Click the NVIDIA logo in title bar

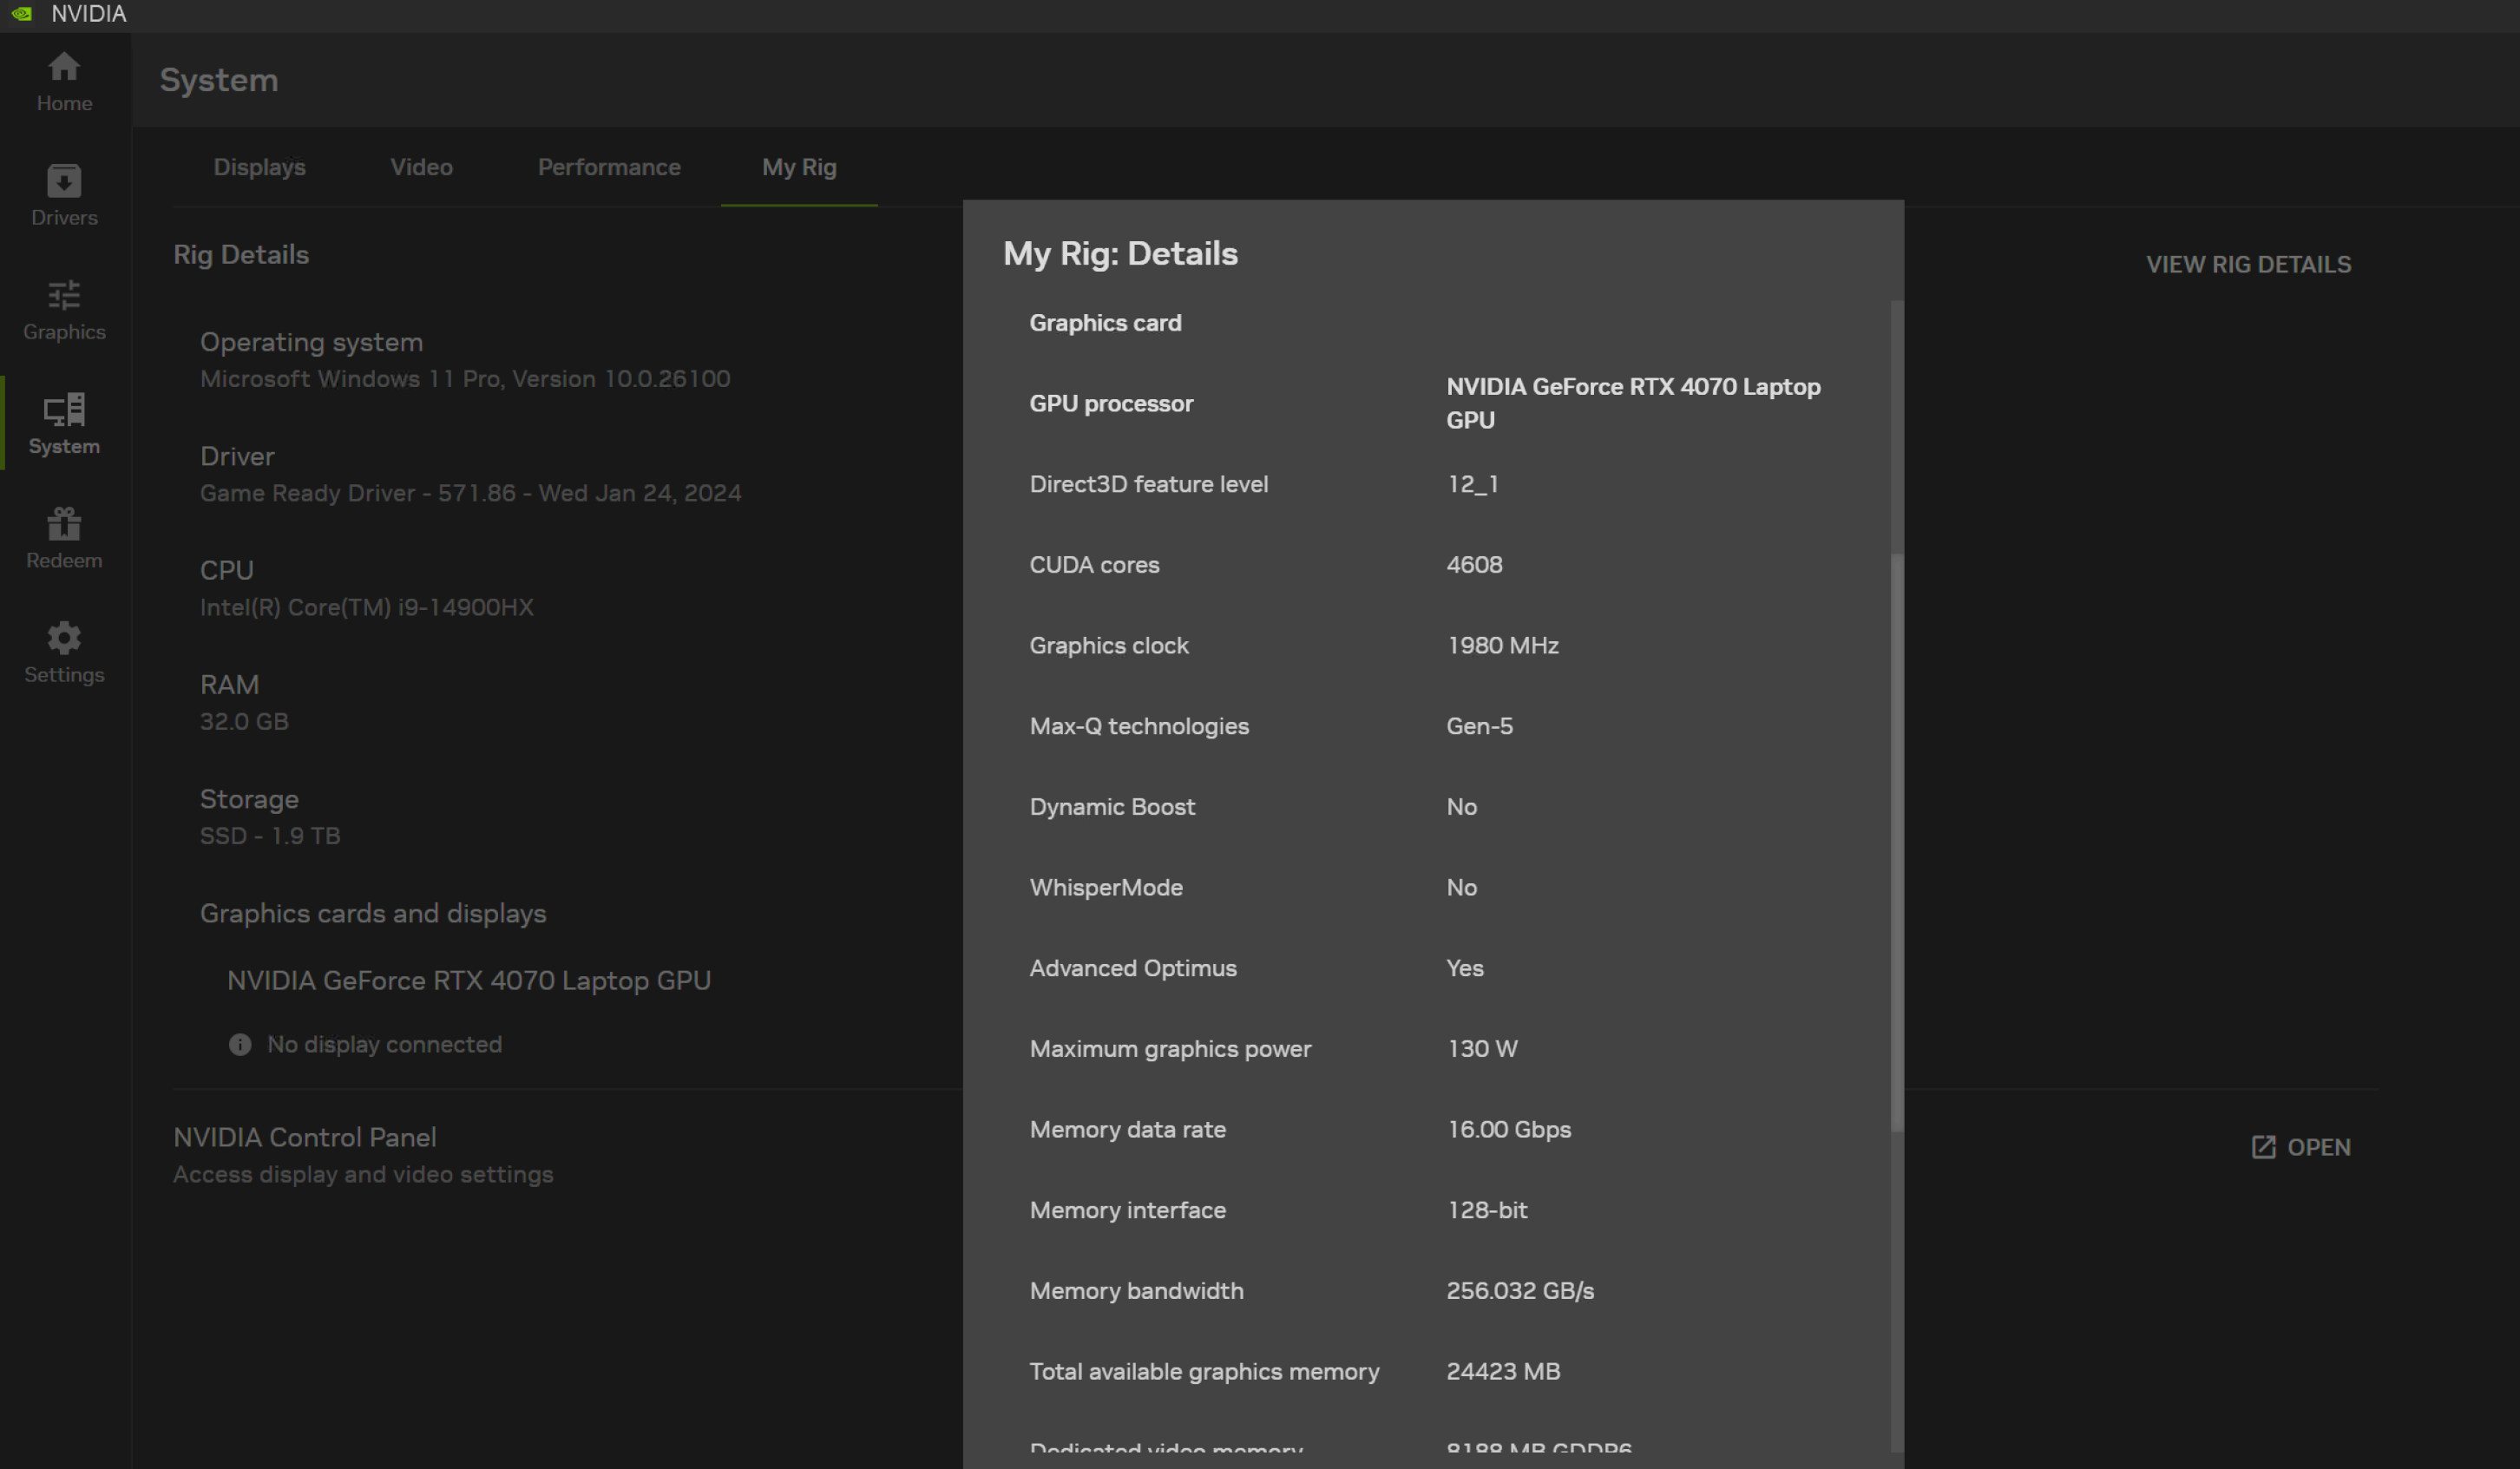click(22, 13)
